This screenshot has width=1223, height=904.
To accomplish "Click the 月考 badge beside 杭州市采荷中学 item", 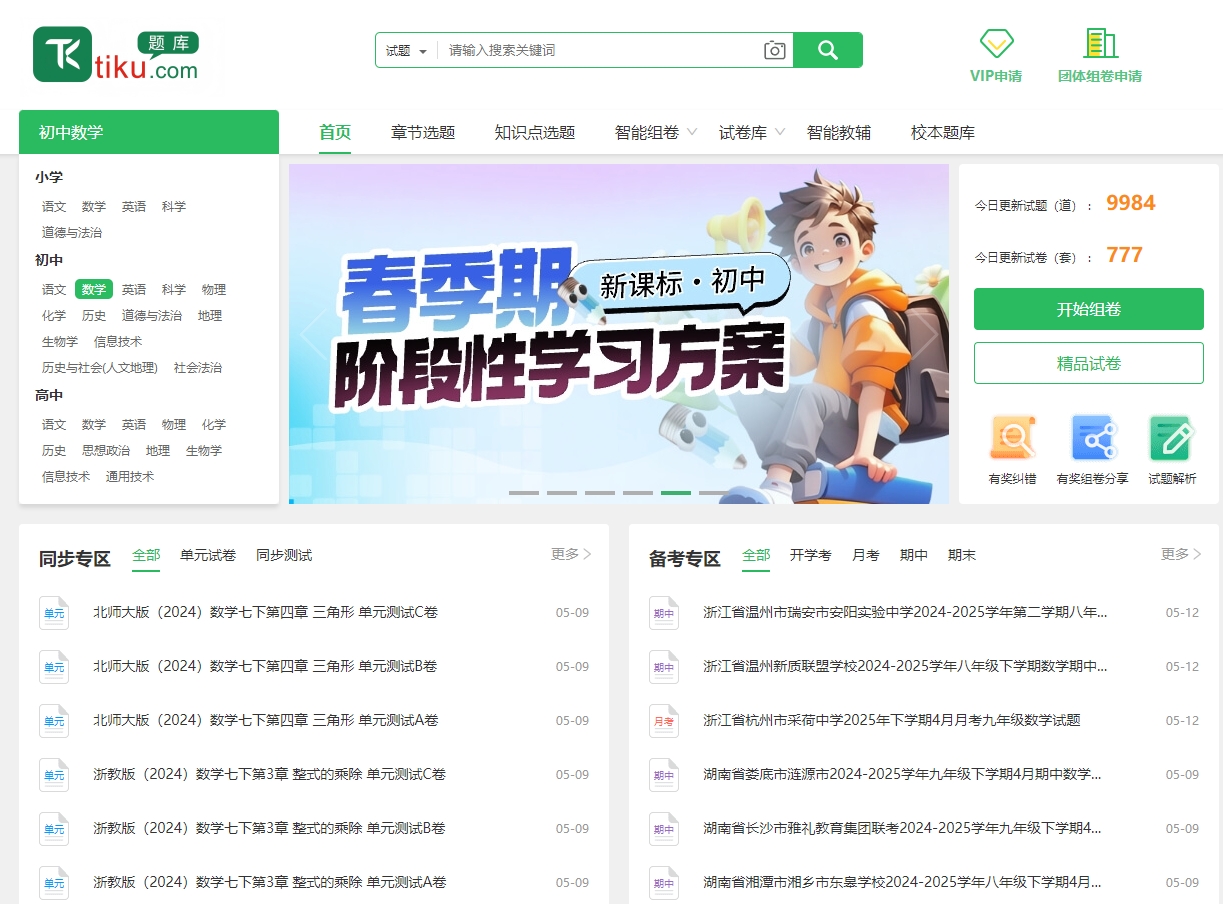I will [663, 720].
